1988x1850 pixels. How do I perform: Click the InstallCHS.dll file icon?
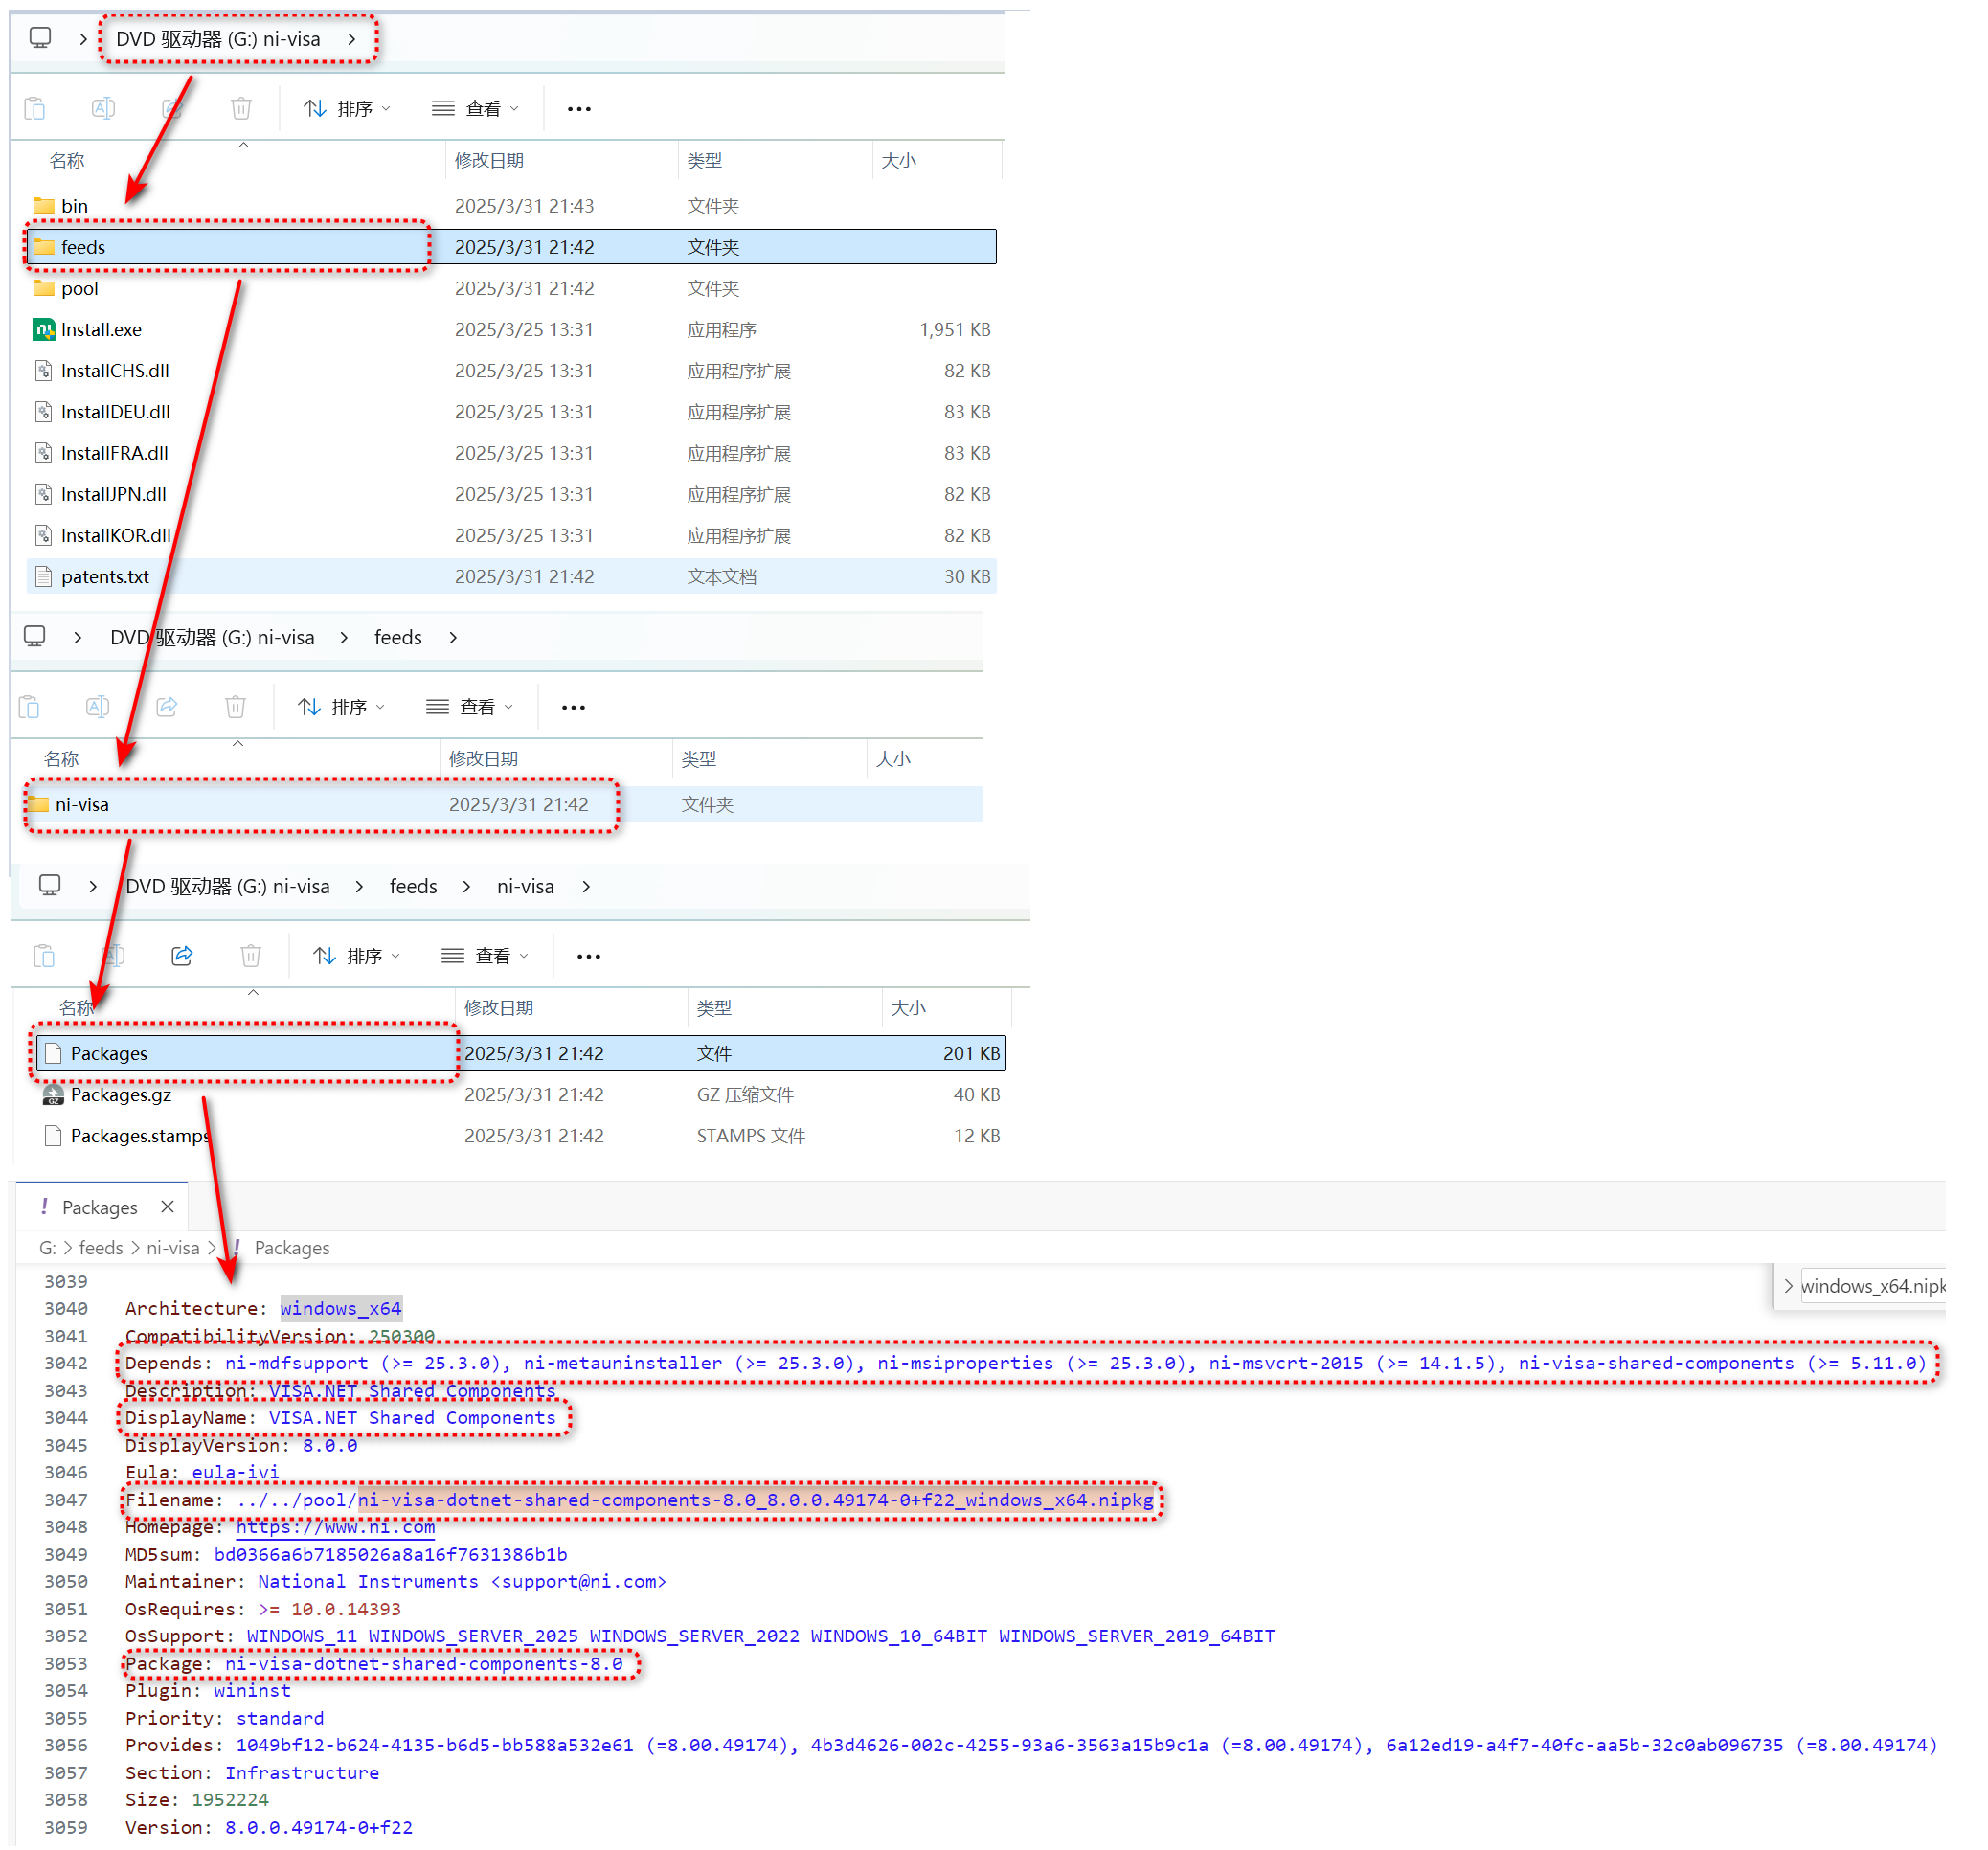coord(43,371)
